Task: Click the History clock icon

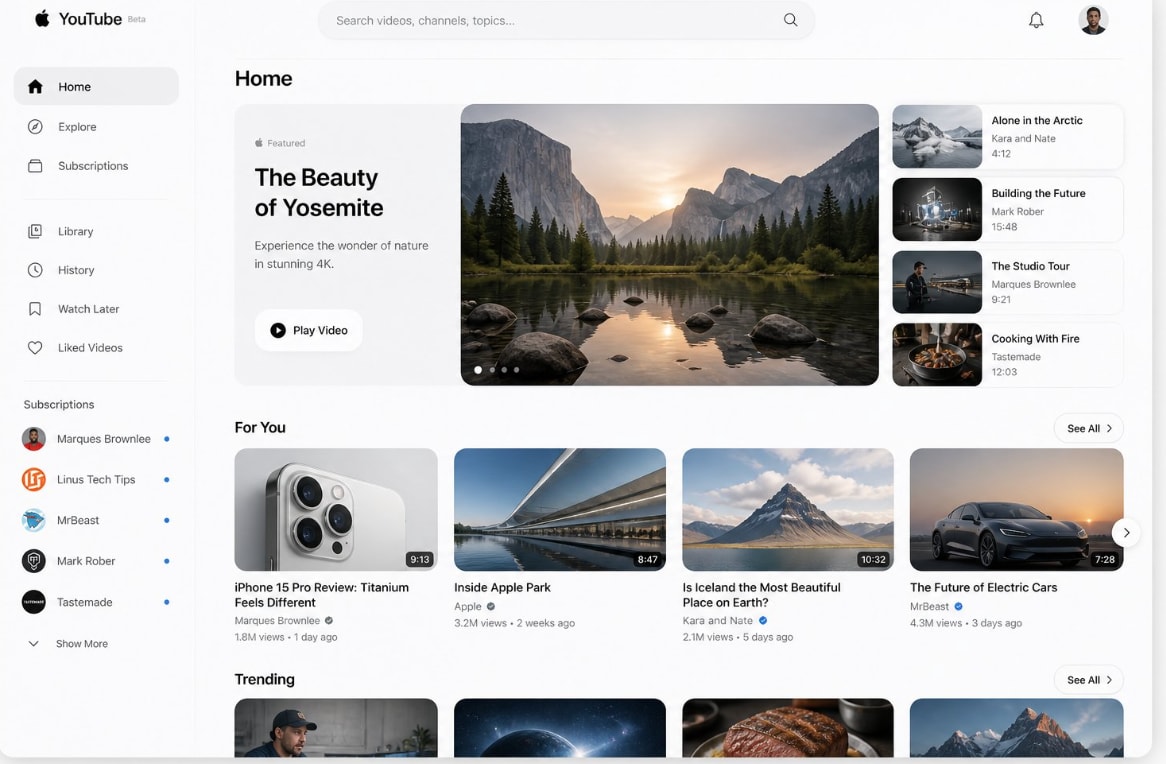Action: click(x=35, y=270)
